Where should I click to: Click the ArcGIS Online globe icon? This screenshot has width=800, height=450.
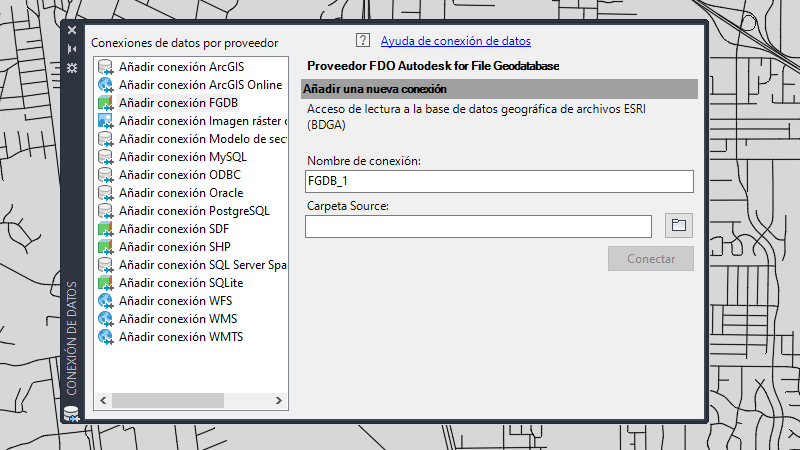tap(106, 85)
